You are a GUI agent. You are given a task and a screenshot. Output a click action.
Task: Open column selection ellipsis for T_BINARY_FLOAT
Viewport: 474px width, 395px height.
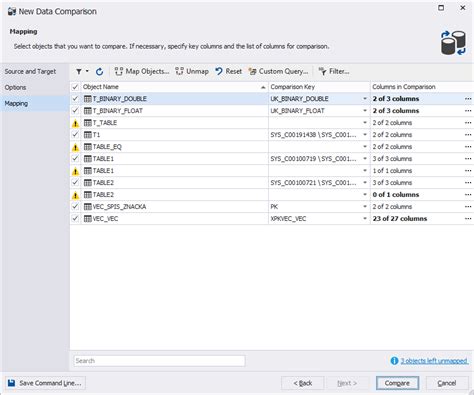pos(468,111)
